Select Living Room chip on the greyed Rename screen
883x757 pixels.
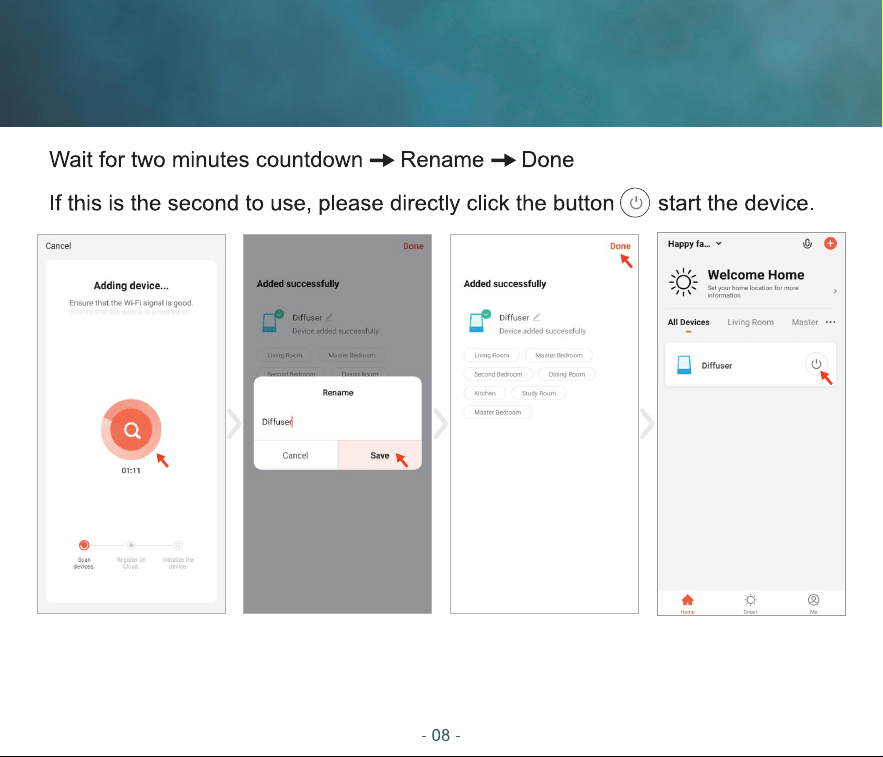[284, 355]
